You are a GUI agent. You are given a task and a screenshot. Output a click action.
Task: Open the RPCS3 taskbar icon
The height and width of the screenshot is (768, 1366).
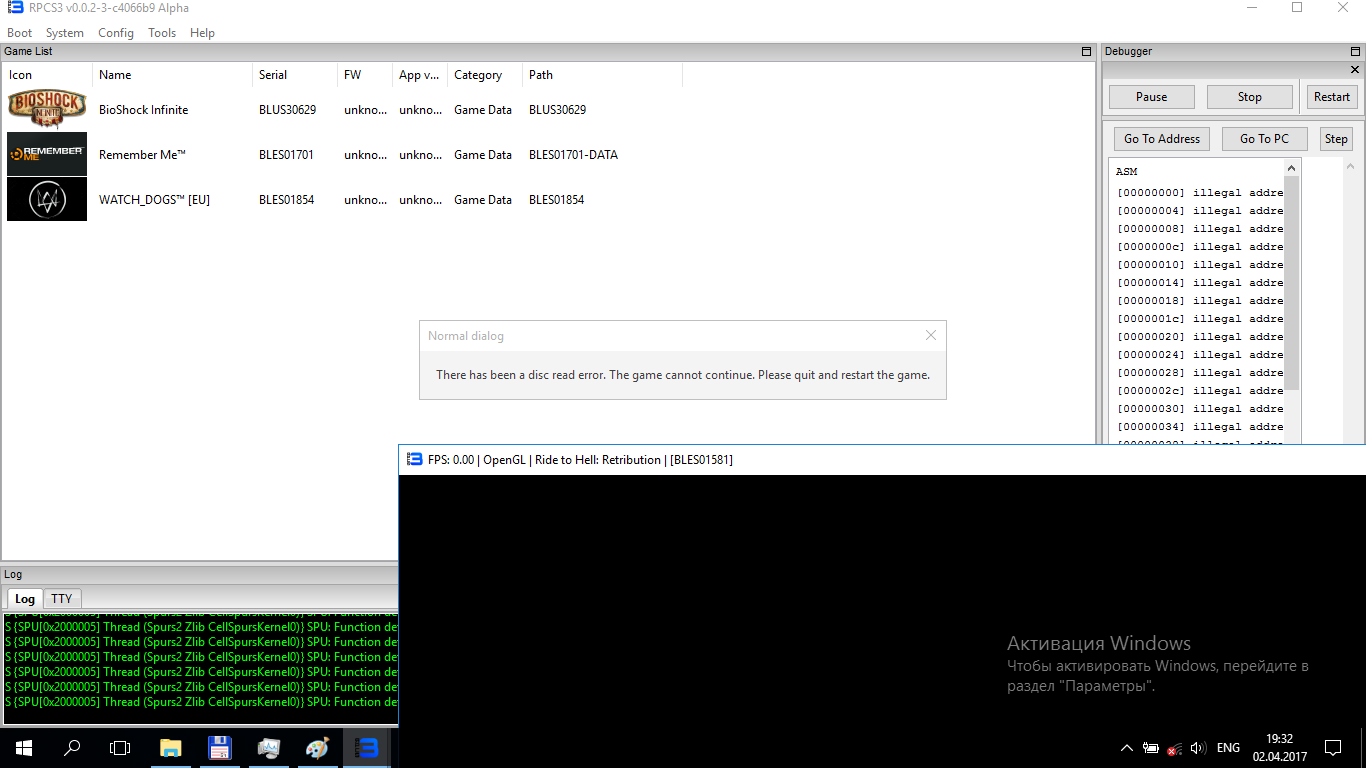point(366,747)
